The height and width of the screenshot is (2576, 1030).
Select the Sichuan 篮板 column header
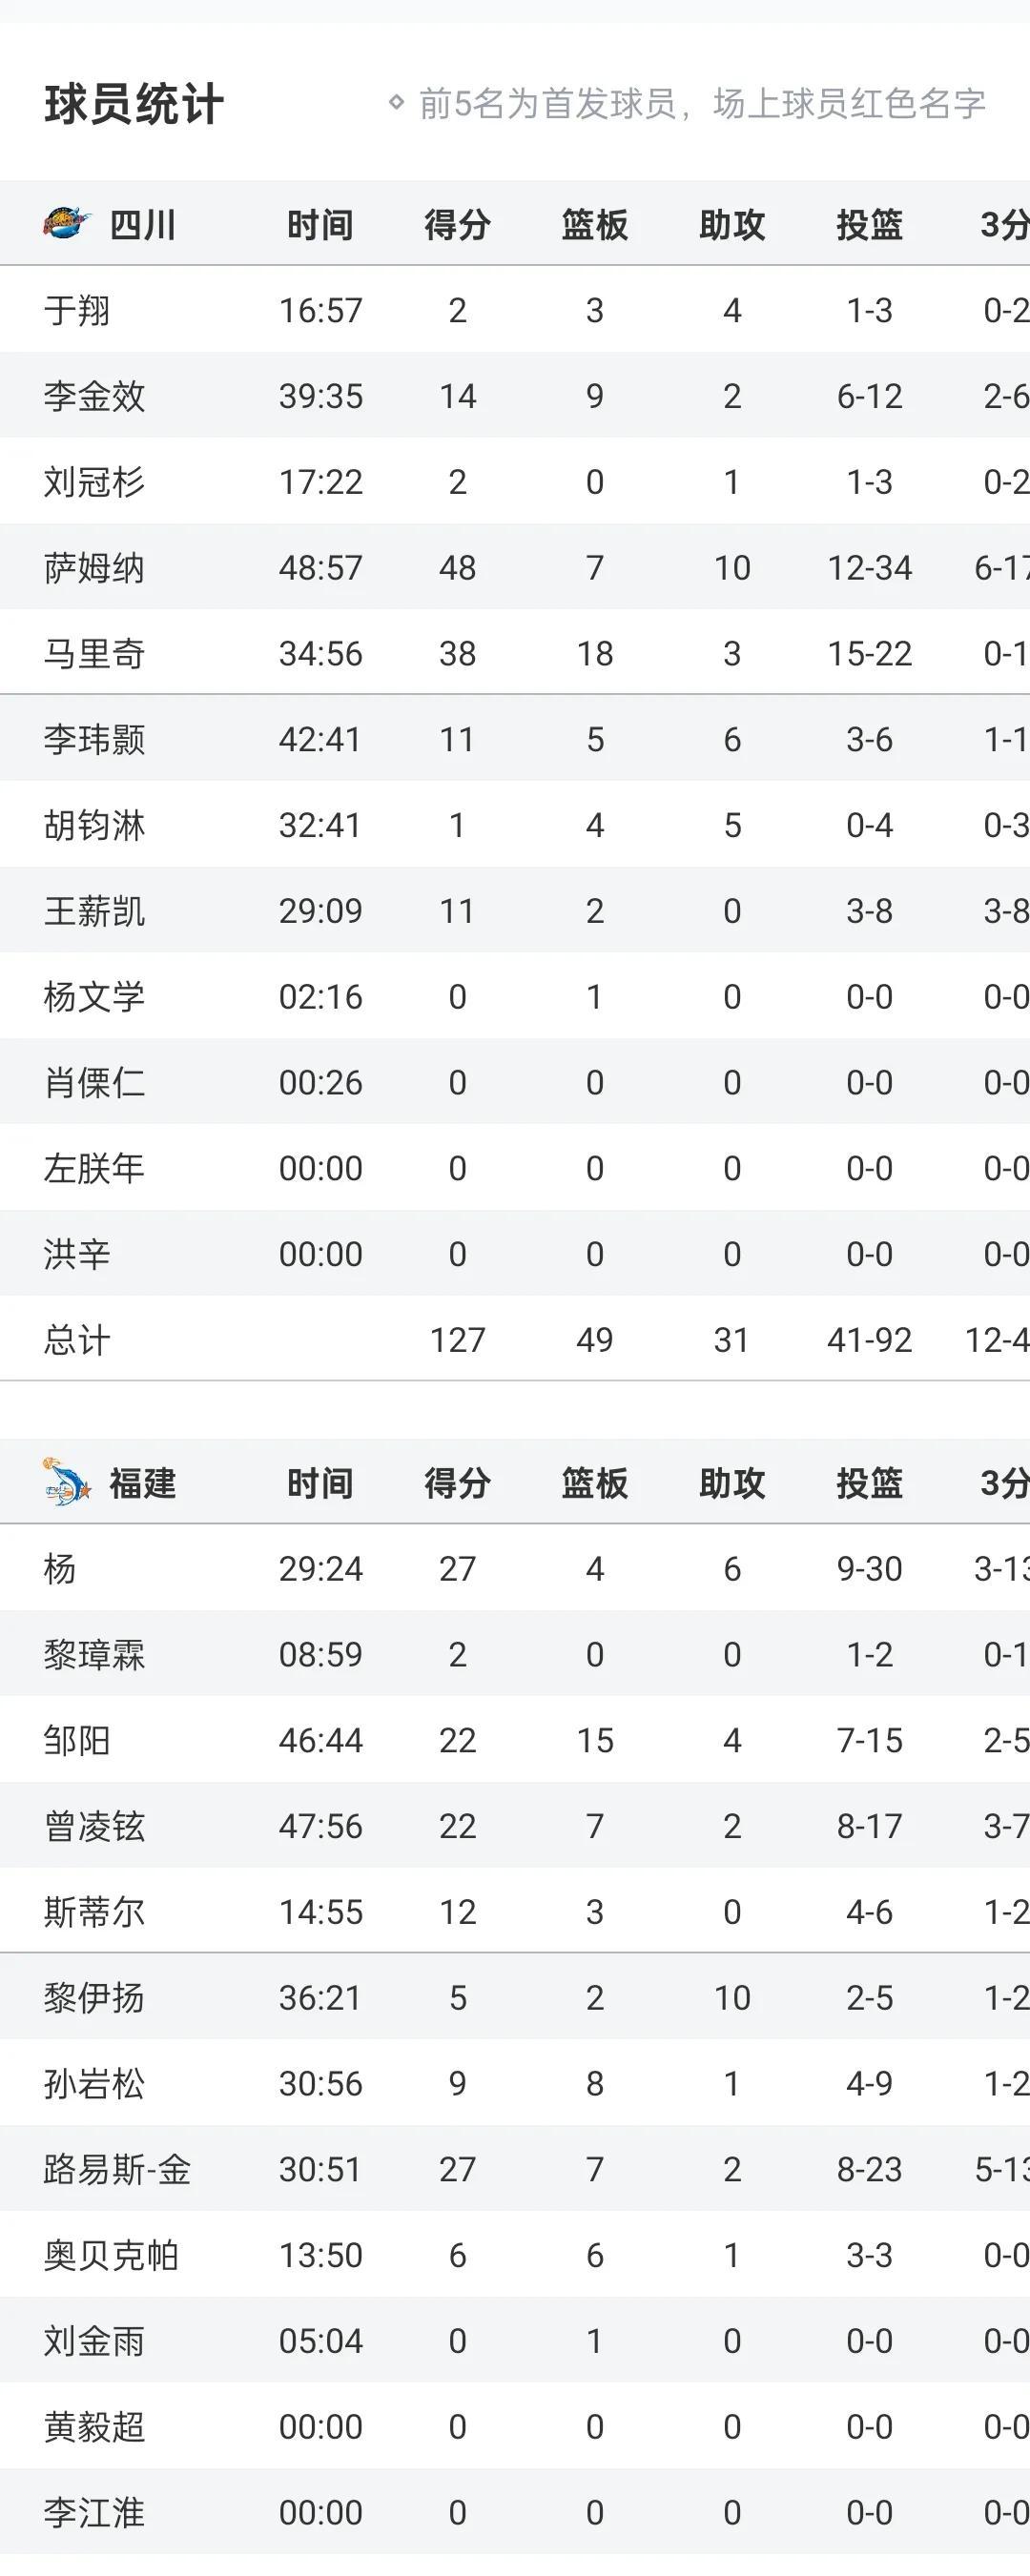(595, 225)
